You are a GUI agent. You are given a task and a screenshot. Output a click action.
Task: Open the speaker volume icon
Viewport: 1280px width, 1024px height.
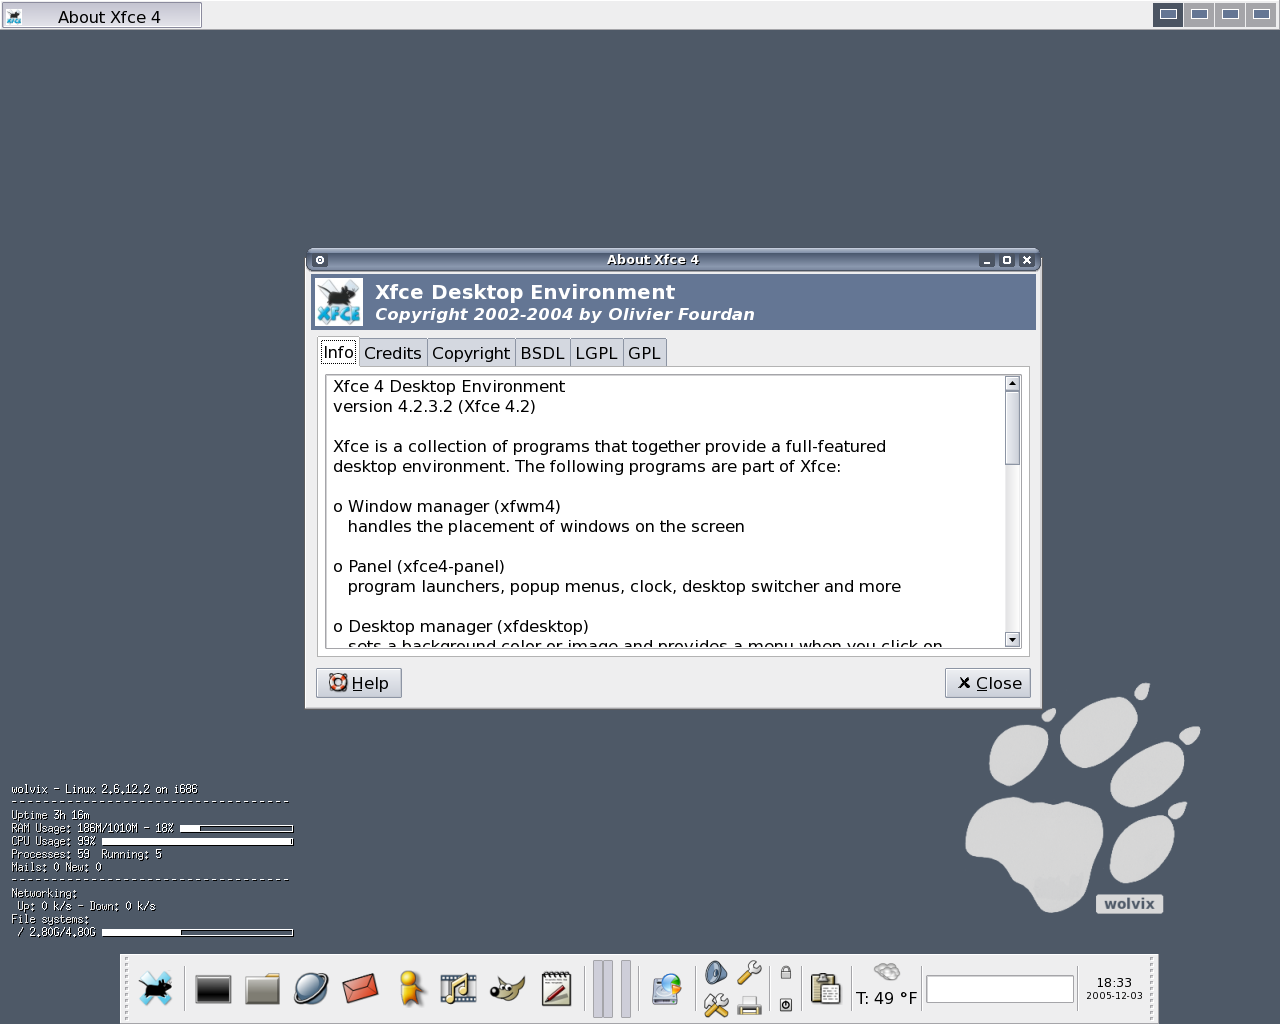point(716,972)
